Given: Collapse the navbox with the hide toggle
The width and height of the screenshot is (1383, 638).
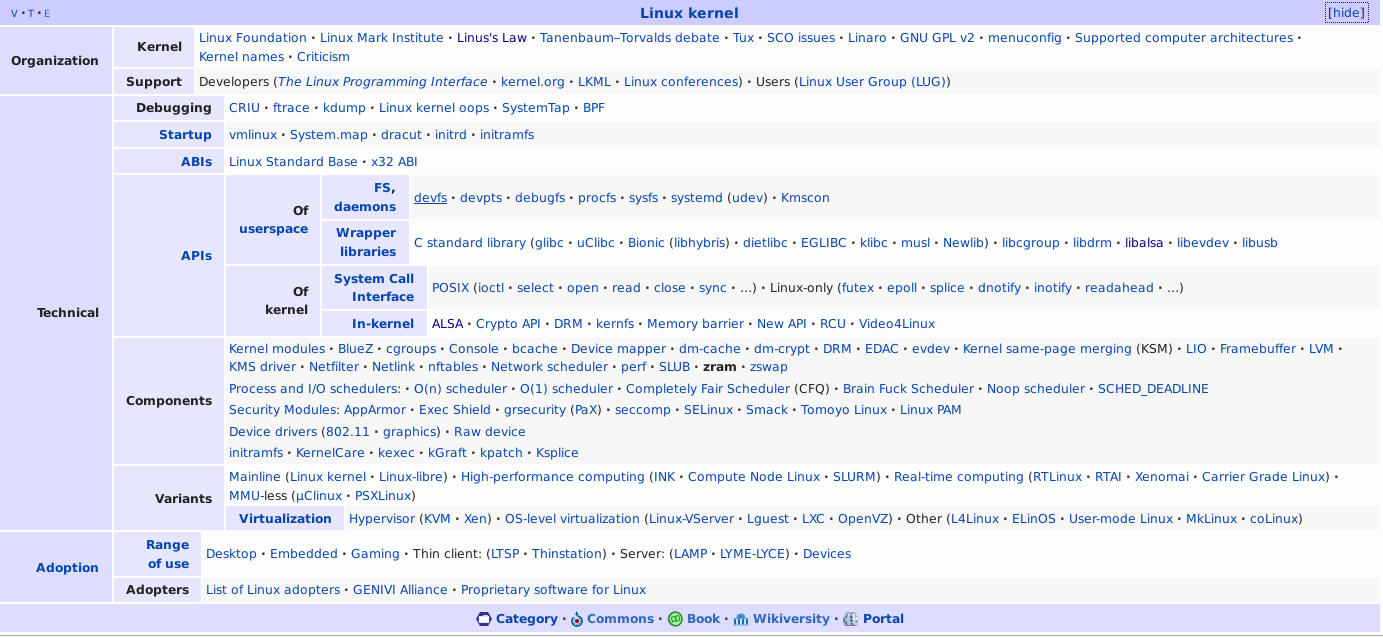Looking at the screenshot, I should [x=1345, y=13].
